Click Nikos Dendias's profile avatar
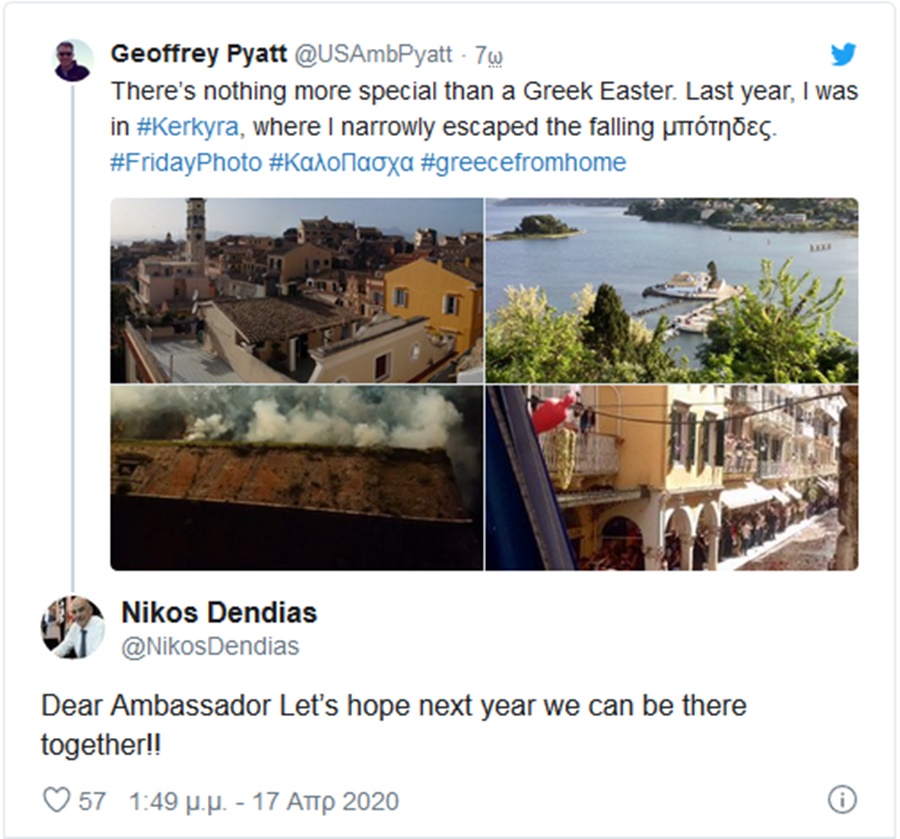Image resolution: width=900 pixels, height=839 pixels. click(x=72, y=627)
